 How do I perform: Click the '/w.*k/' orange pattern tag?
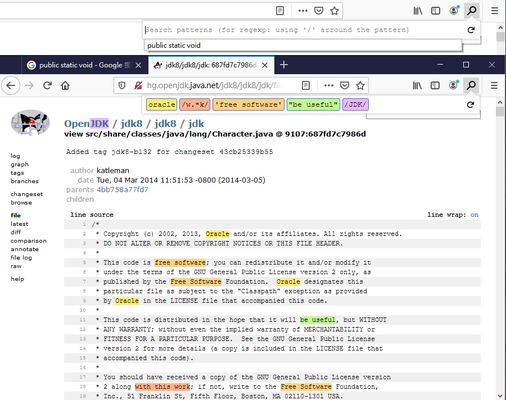coord(195,105)
